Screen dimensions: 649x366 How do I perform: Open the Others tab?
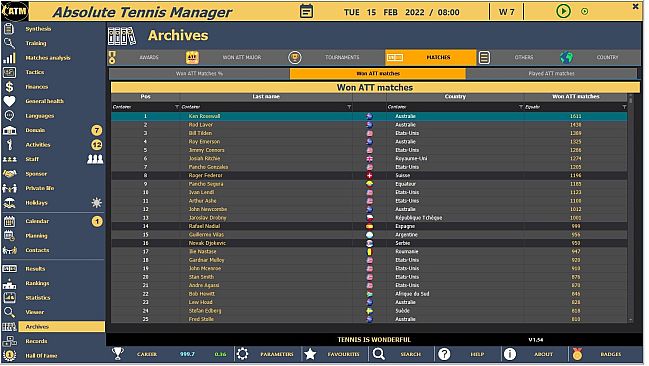coord(517,57)
